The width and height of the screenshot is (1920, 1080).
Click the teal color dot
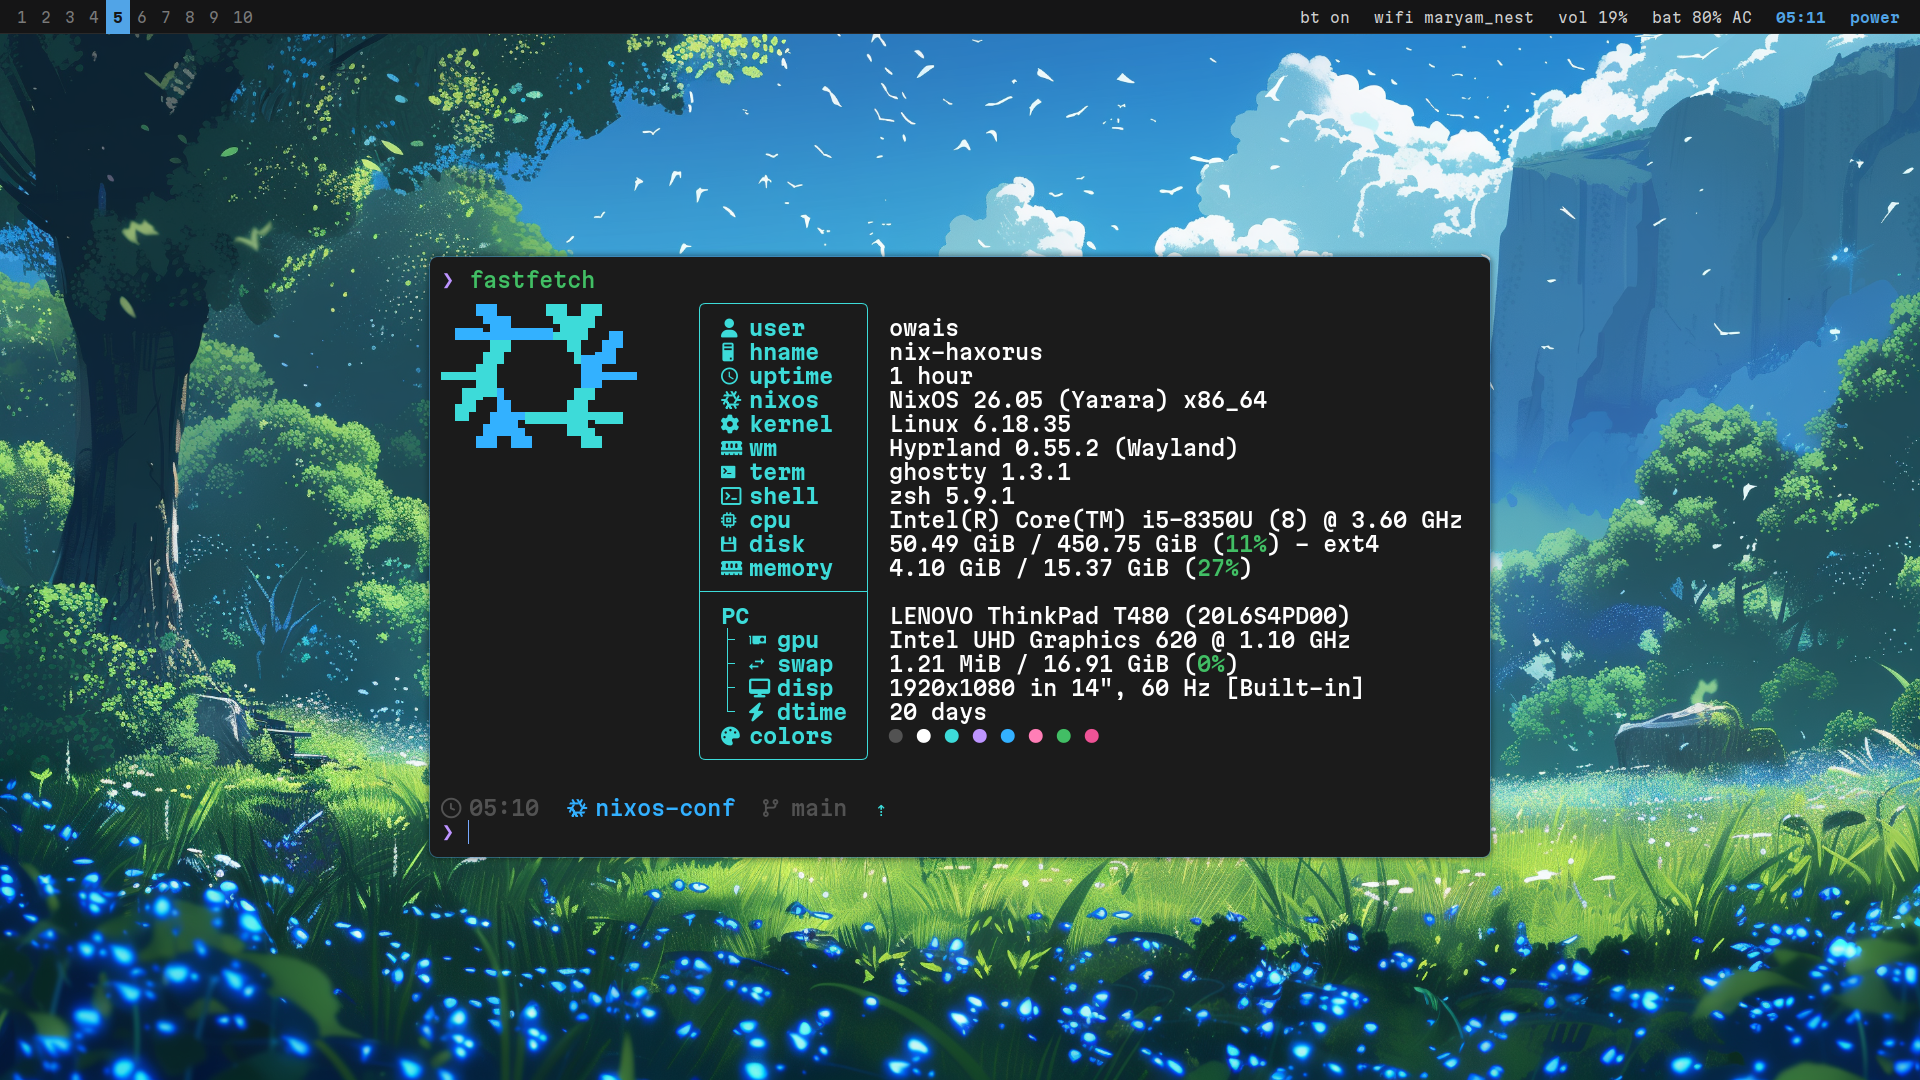[952, 736]
